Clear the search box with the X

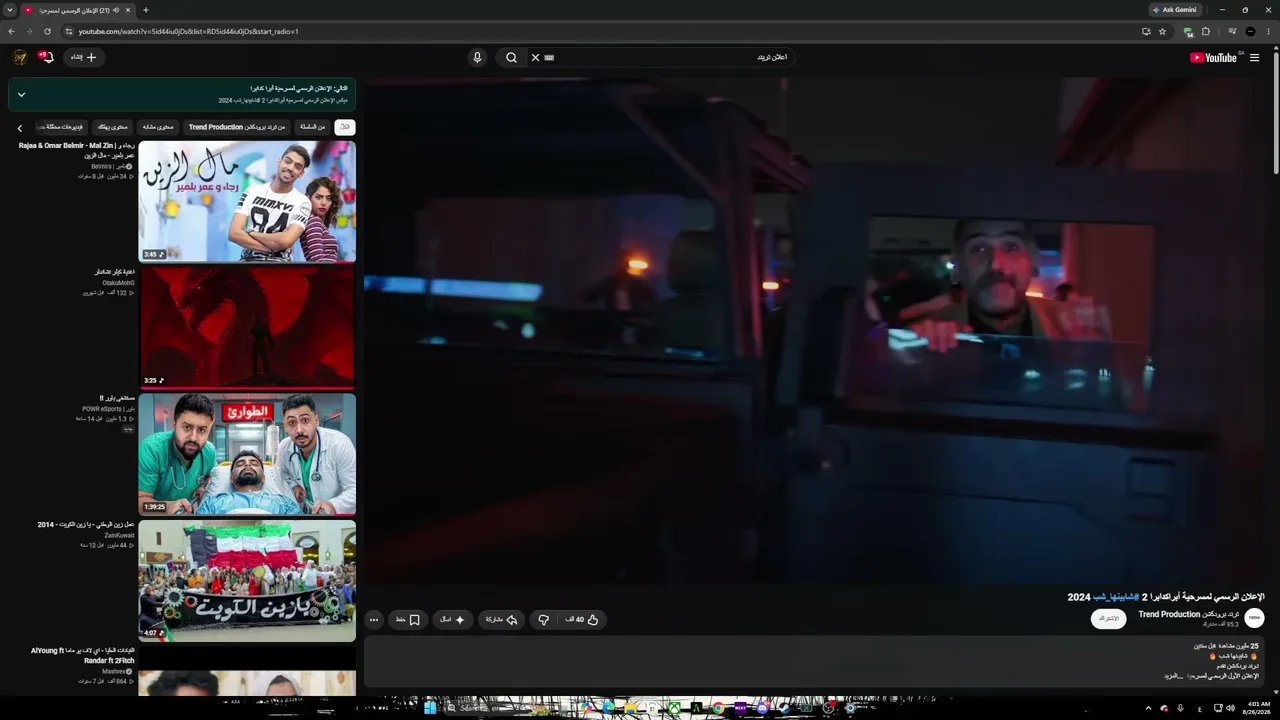click(x=535, y=57)
